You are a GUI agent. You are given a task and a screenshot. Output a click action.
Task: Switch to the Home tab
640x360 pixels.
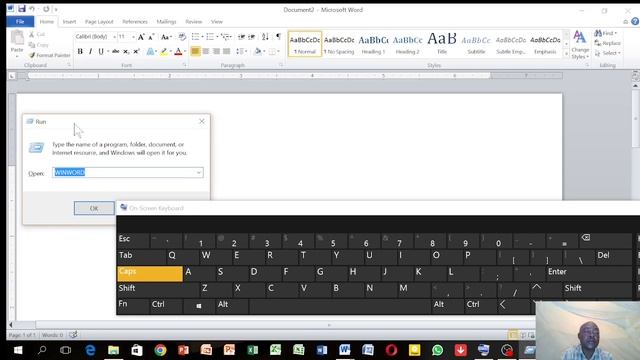tap(47, 22)
